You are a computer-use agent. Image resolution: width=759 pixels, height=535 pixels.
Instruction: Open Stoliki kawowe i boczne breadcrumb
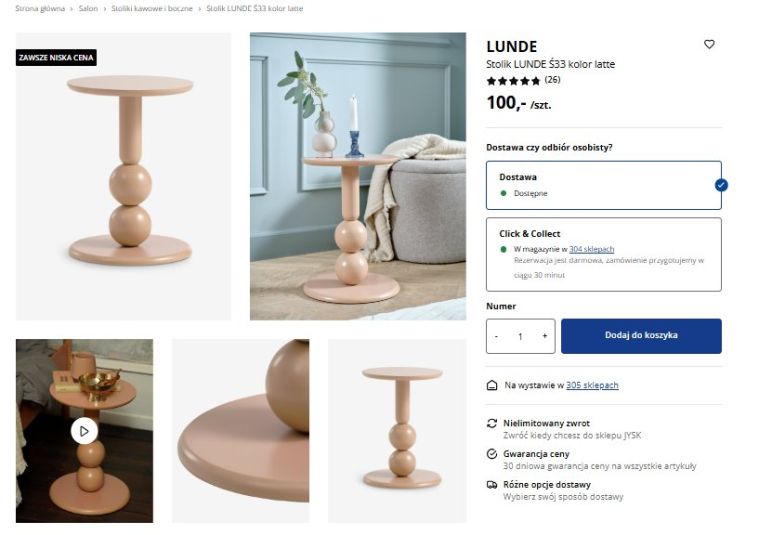[x=152, y=9]
